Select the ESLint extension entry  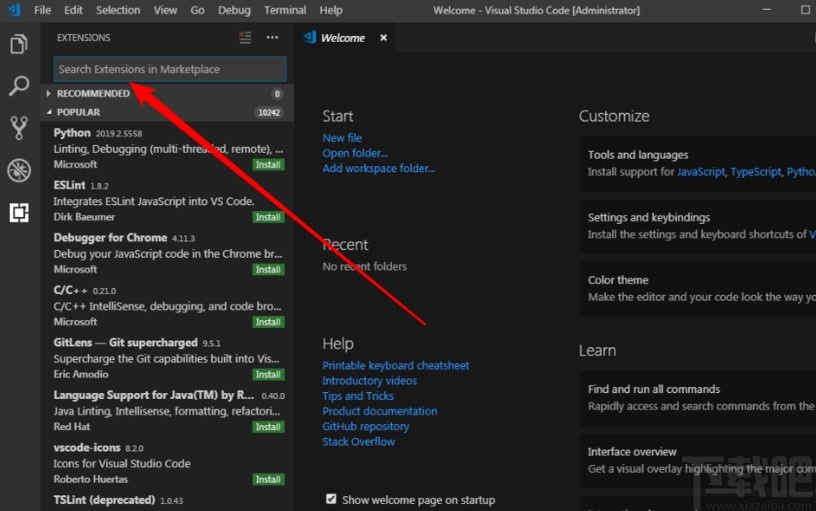[168, 201]
